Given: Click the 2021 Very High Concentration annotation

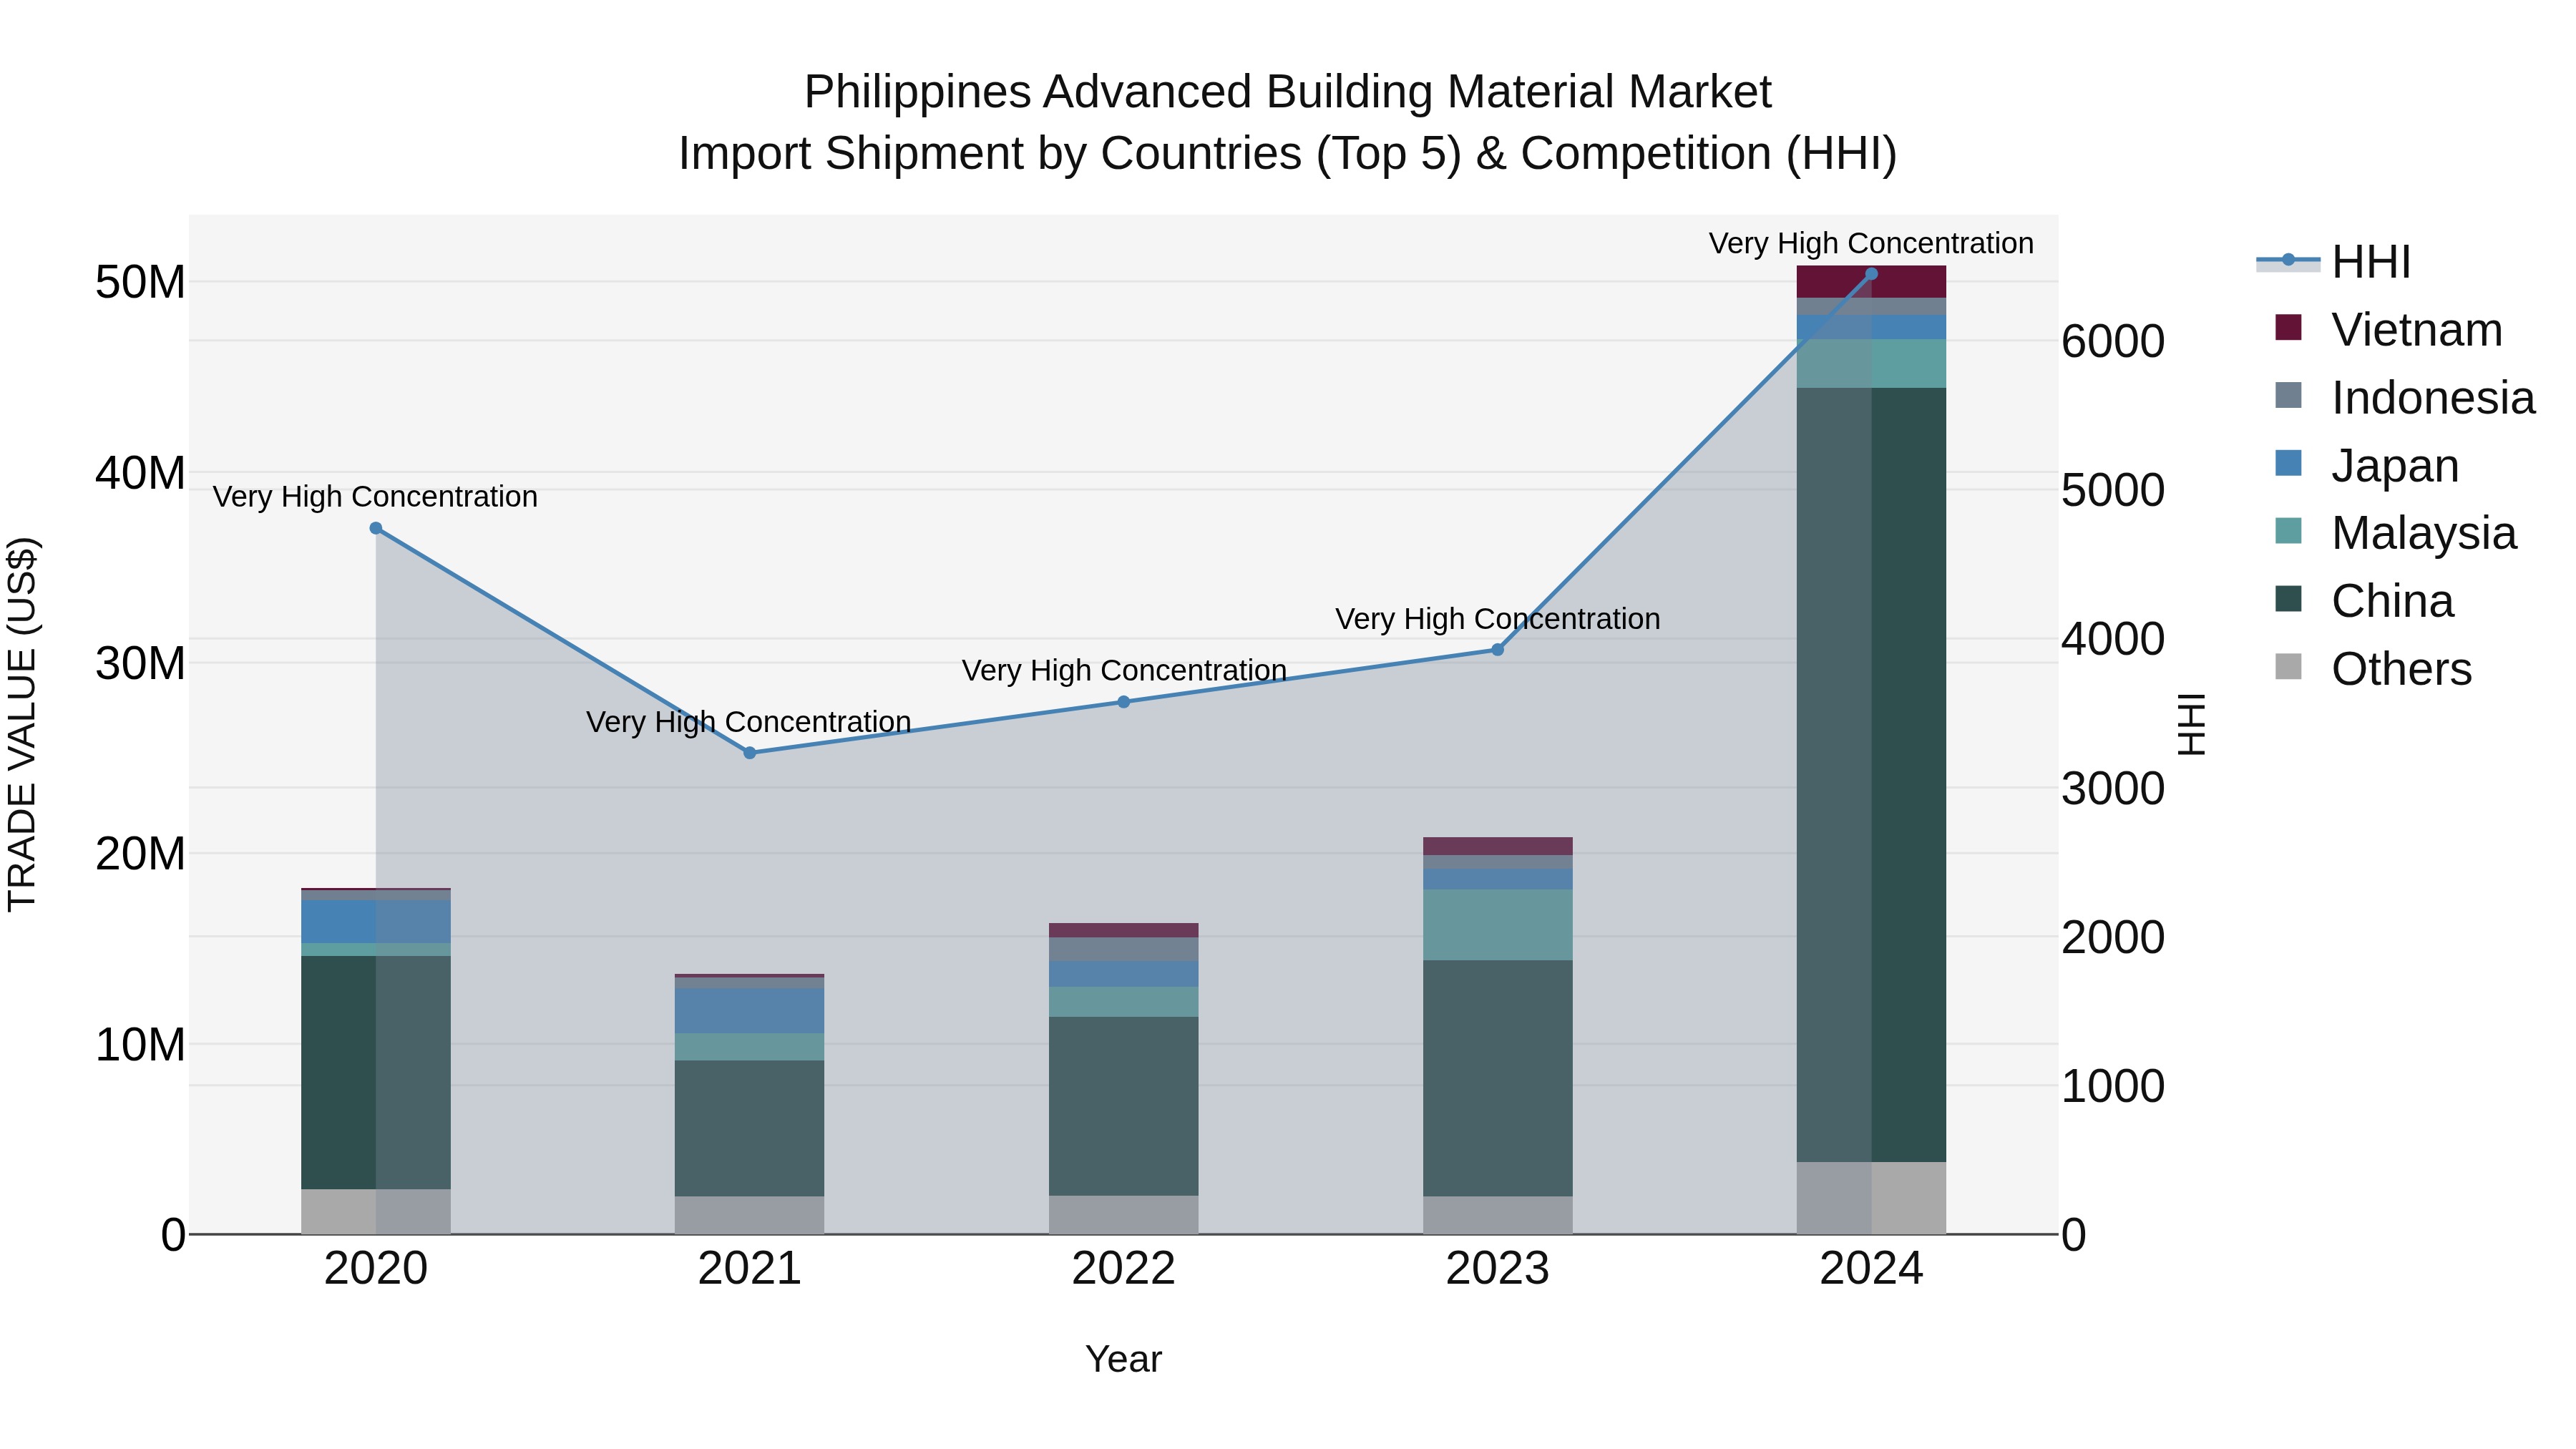Looking at the screenshot, I should click(749, 721).
